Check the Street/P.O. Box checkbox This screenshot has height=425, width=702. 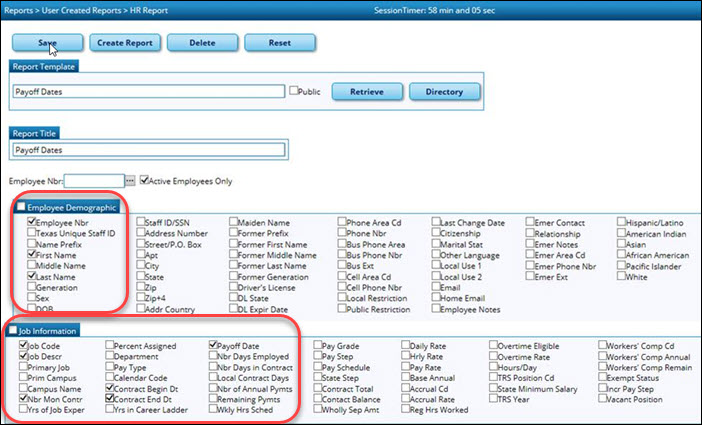pyautogui.click(x=141, y=243)
